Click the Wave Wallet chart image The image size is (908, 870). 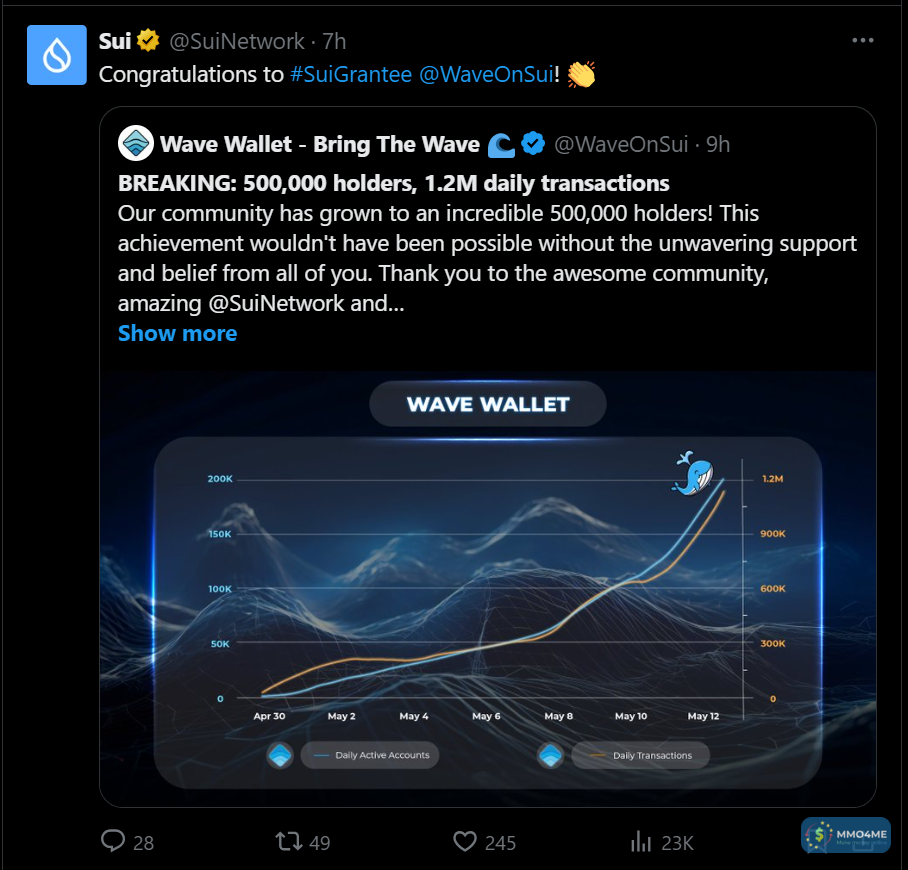point(488,588)
